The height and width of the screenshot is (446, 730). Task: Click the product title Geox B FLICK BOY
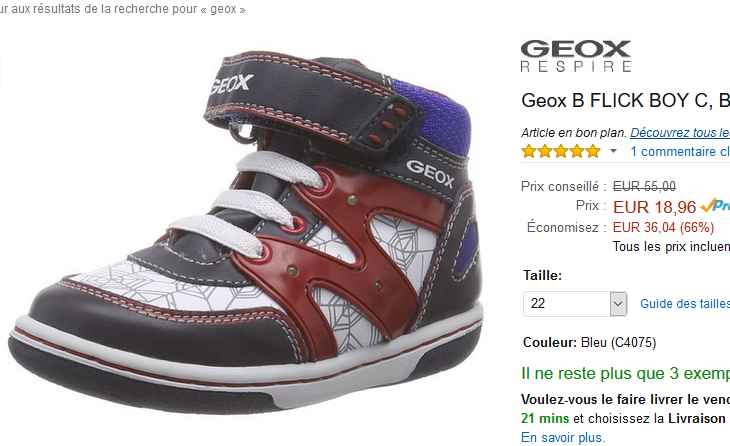point(625,101)
